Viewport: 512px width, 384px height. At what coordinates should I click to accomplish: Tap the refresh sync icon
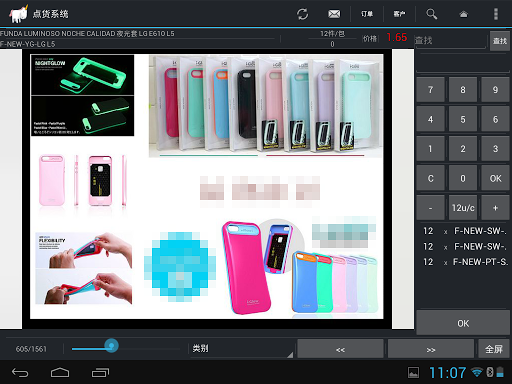click(302, 14)
